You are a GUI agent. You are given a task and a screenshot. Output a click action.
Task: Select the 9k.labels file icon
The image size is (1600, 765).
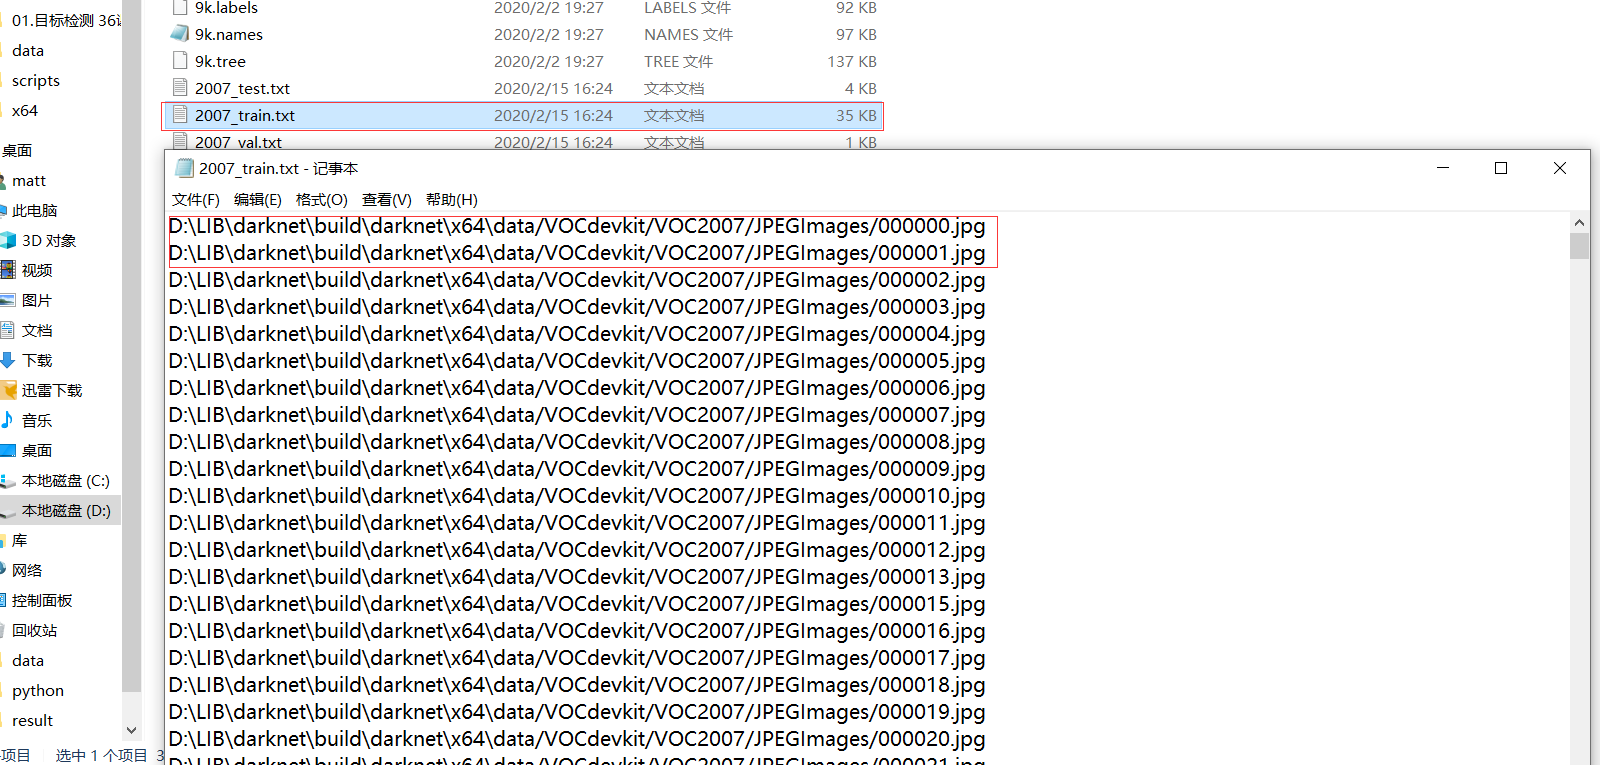tap(180, 7)
